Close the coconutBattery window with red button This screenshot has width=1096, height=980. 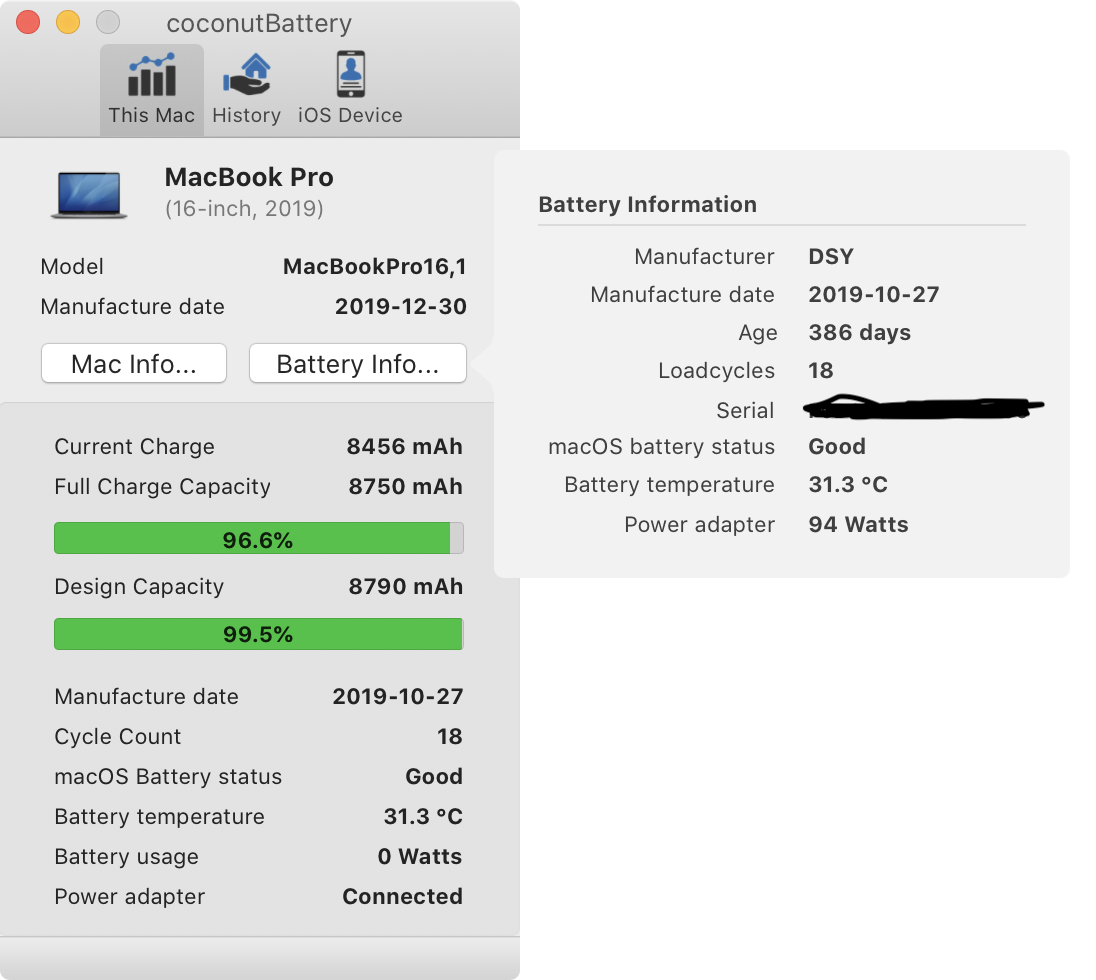28,22
